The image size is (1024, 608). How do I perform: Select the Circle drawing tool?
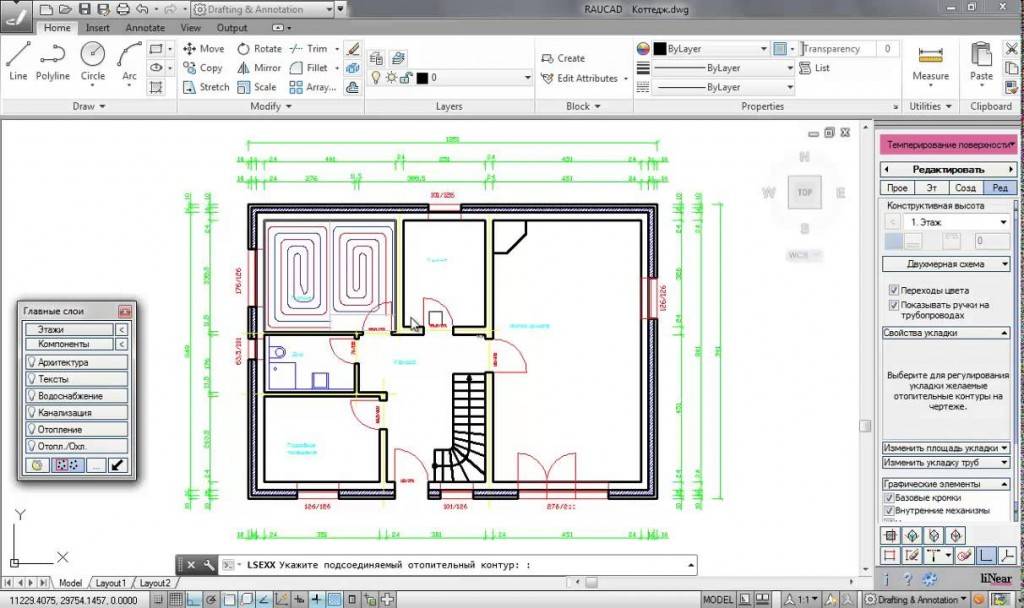(93, 60)
